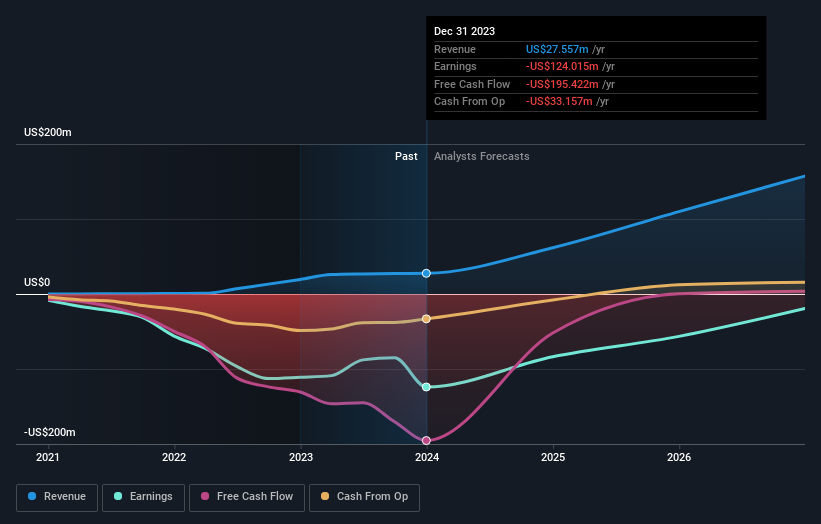The width and height of the screenshot is (821, 524).
Task: Click the 2022 x-axis label
Action: [174, 457]
